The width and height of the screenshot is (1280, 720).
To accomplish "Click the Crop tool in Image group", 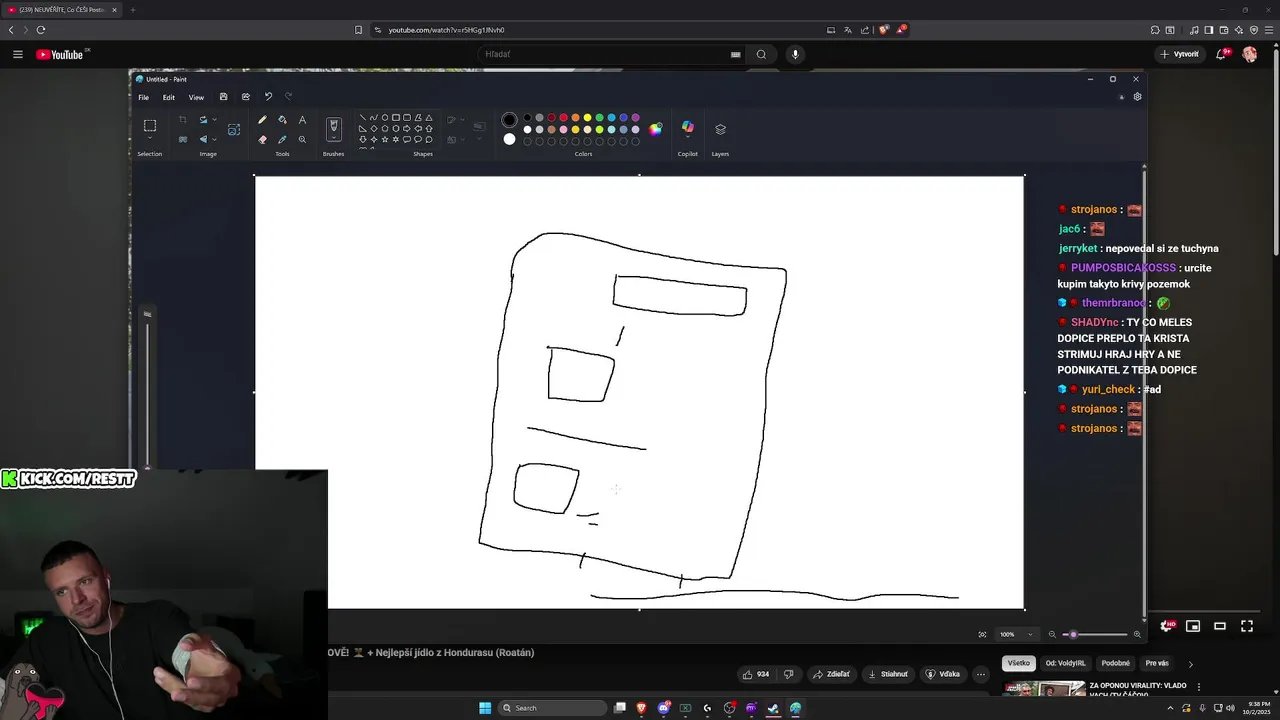I will (183, 120).
